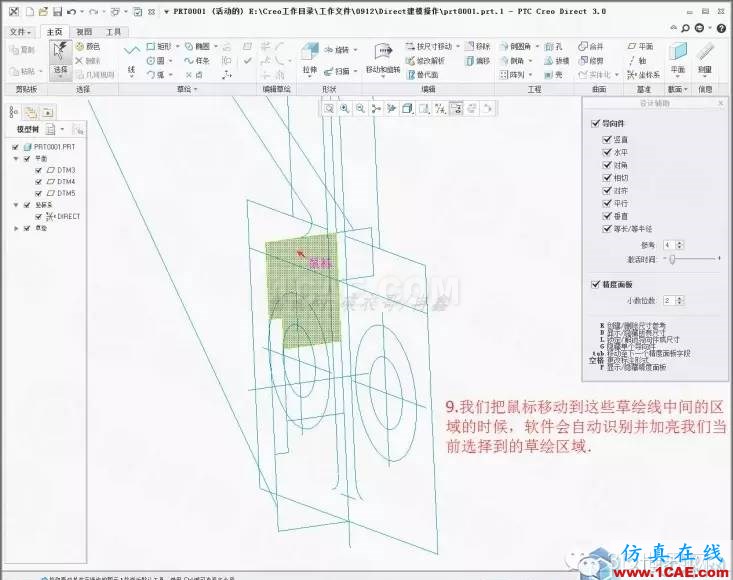Toggle the 垂直 perpendicular guide checkbox
Image resolution: width=733 pixels, height=580 pixels.
point(607,216)
